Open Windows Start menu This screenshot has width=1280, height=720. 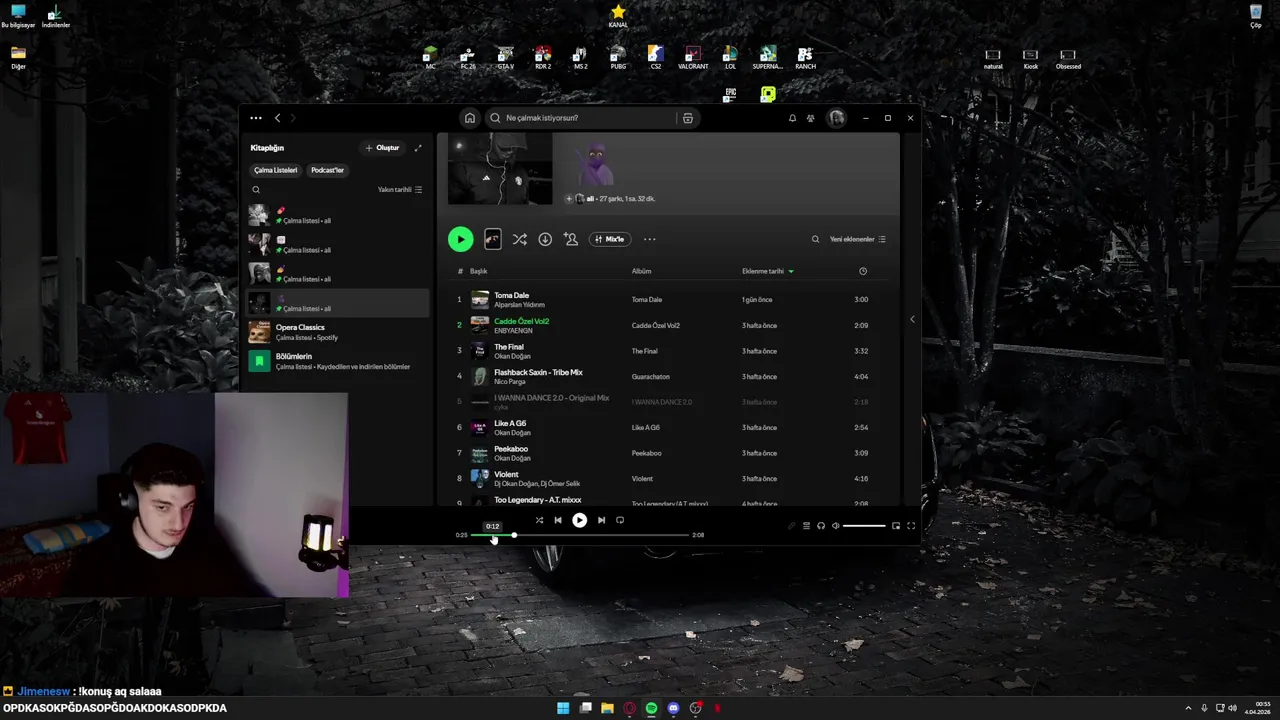pyautogui.click(x=563, y=708)
